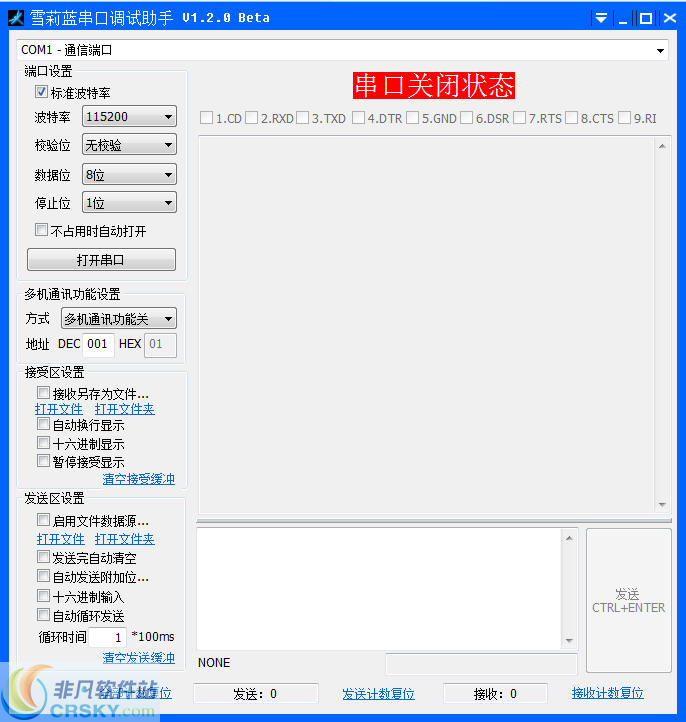Toggle the 5.GND signal checkbox
Screen dimensions: 686x722
[x=413, y=118]
